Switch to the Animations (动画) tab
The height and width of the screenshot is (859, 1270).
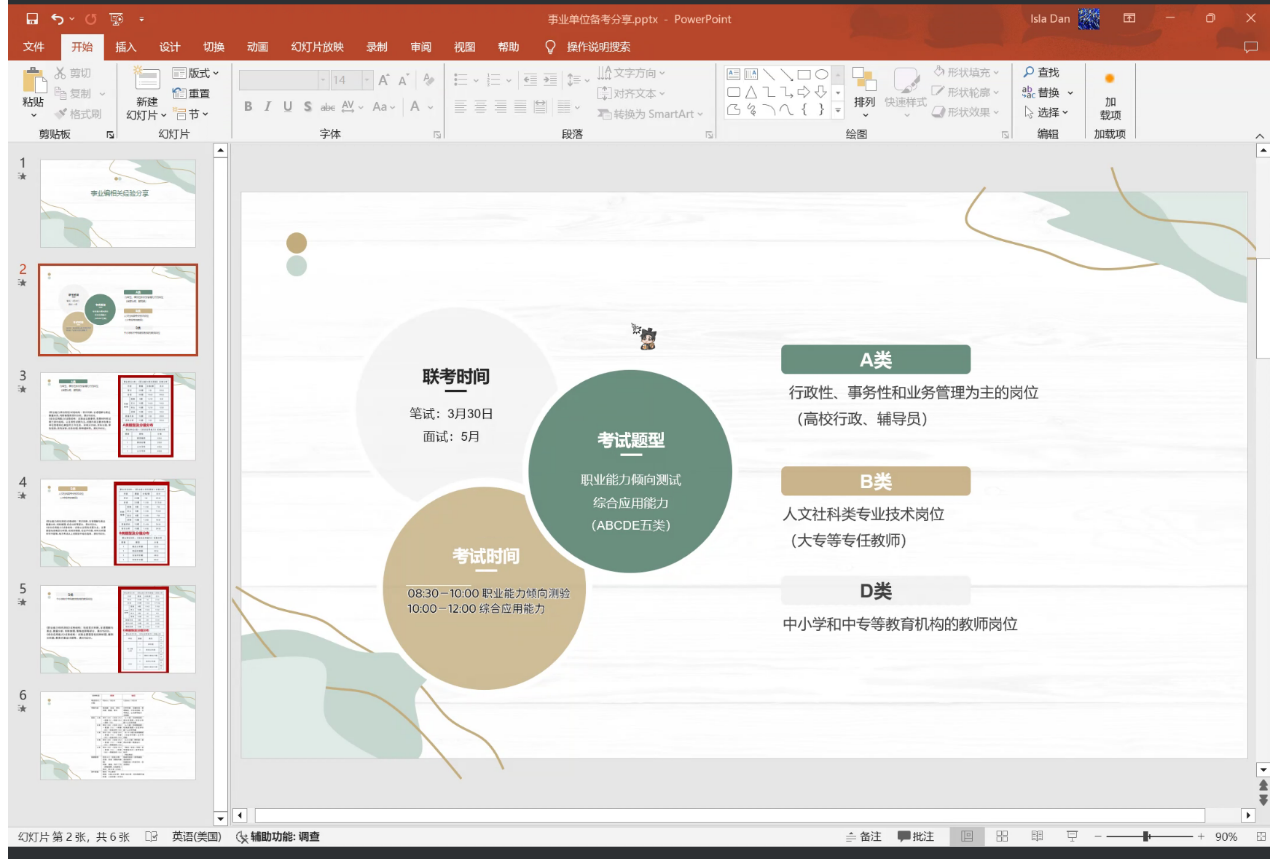(x=257, y=47)
